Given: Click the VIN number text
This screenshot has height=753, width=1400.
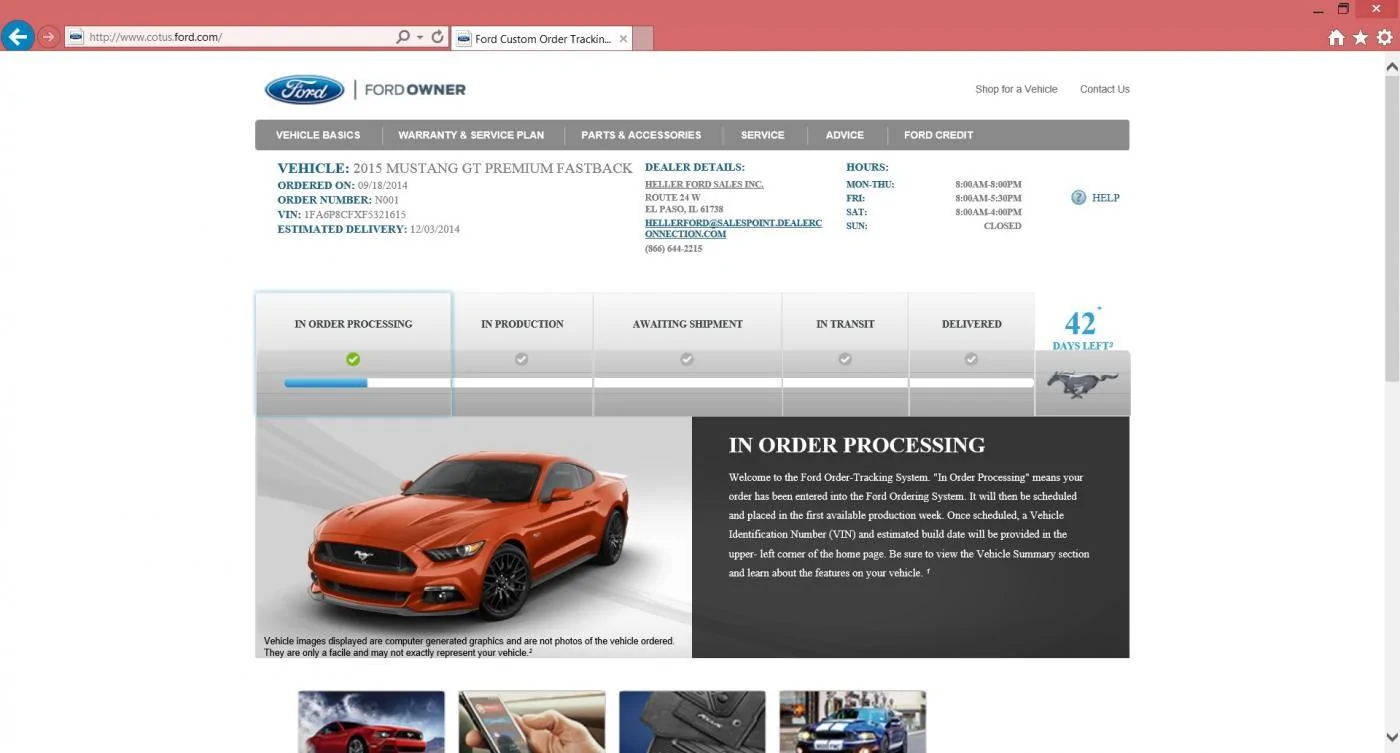Looking at the screenshot, I should 355,215.
